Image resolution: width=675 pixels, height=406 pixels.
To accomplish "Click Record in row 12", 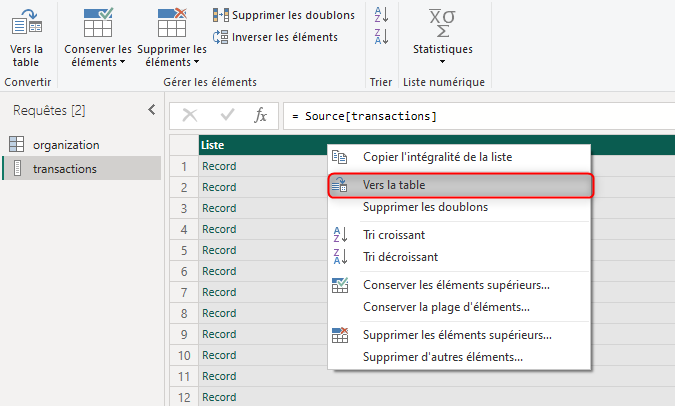I will 219,397.
